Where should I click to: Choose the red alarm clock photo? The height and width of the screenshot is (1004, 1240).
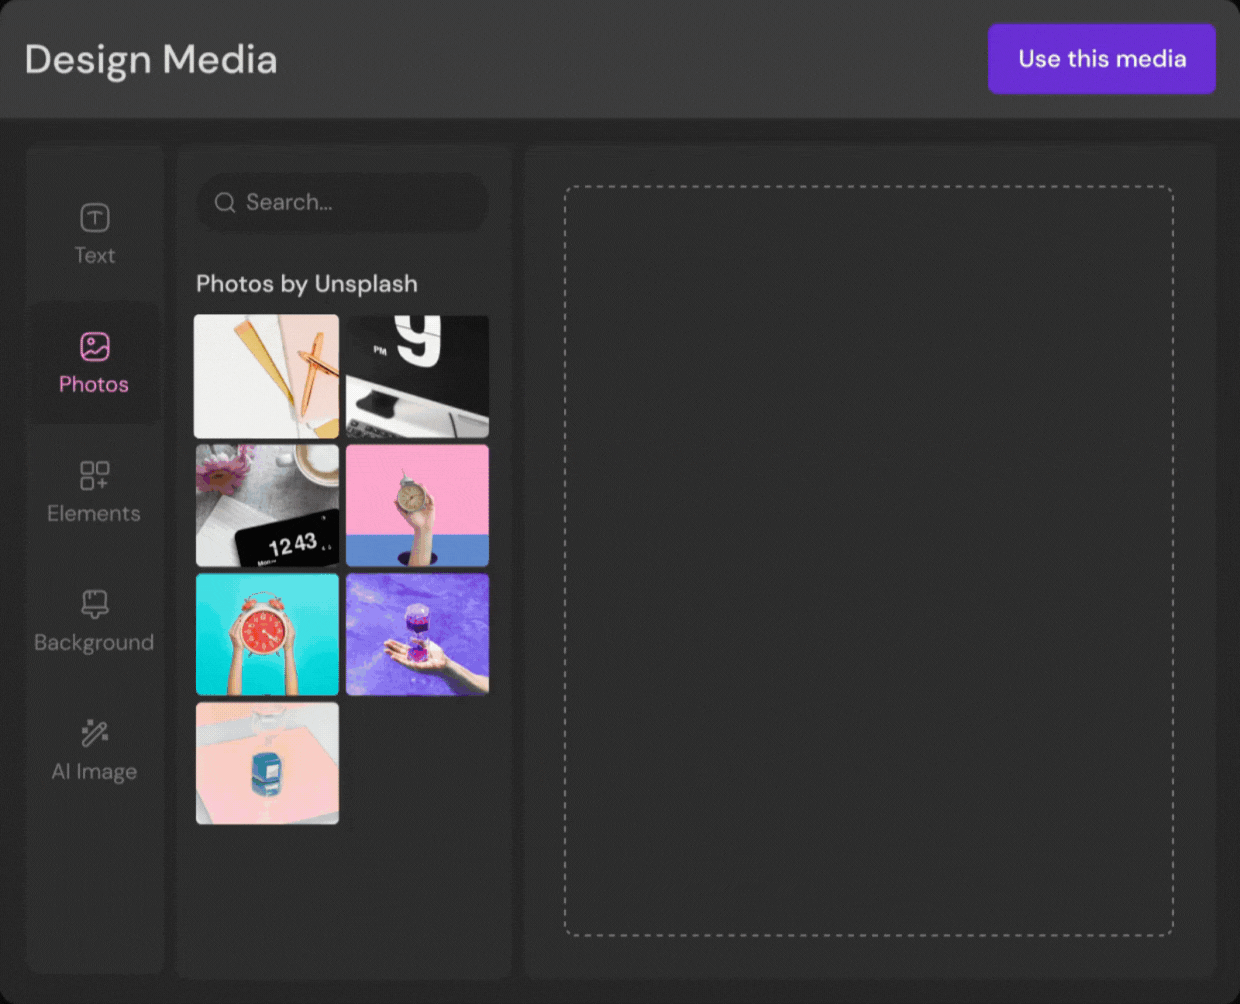(x=267, y=635)
